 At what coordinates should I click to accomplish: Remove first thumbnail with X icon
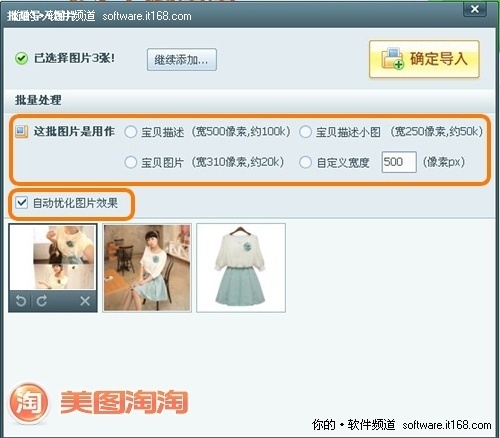pyautogui.click(x=85, y=301)
